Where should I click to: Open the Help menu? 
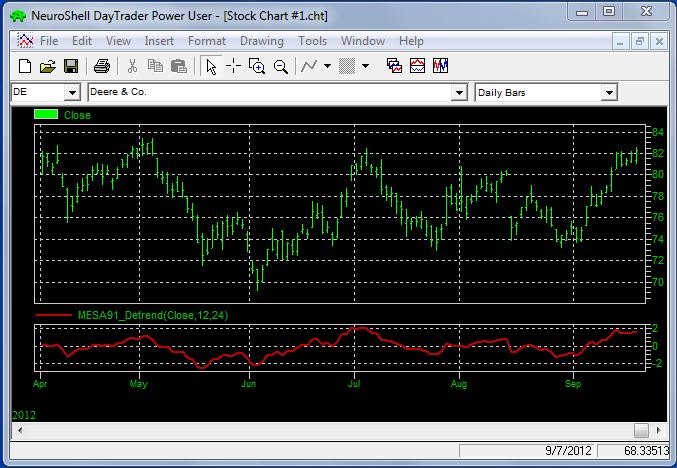coord(411,41)
